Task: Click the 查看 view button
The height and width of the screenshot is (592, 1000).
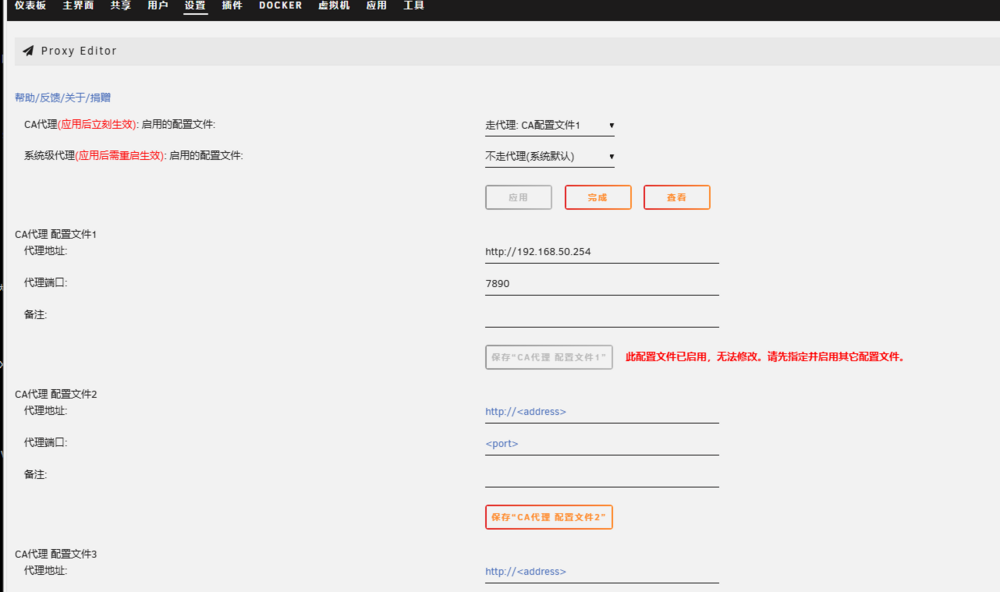Action: pyautogui.click(x=677, y=198)
